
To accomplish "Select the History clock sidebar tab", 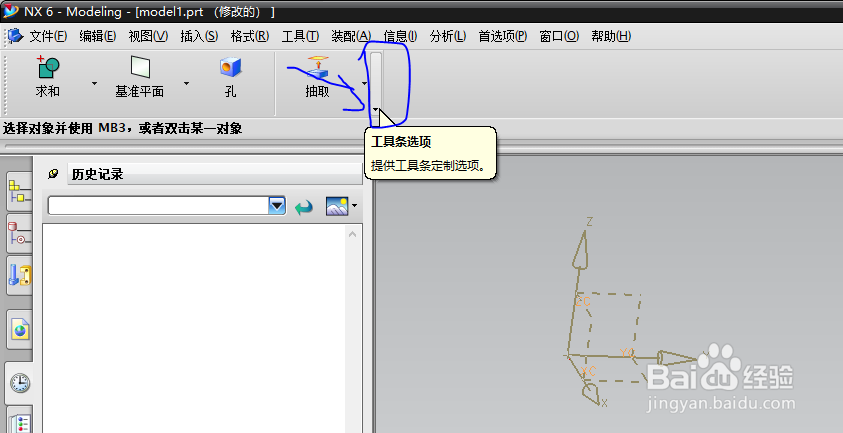I will click(19, 383).
